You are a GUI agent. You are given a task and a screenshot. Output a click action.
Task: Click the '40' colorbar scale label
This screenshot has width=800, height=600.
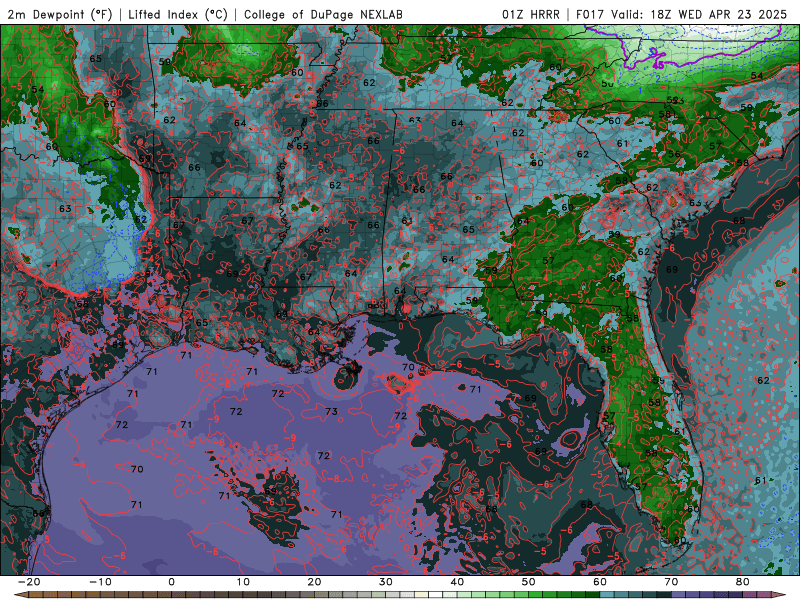pyautogui.click(x=457, y=582)
